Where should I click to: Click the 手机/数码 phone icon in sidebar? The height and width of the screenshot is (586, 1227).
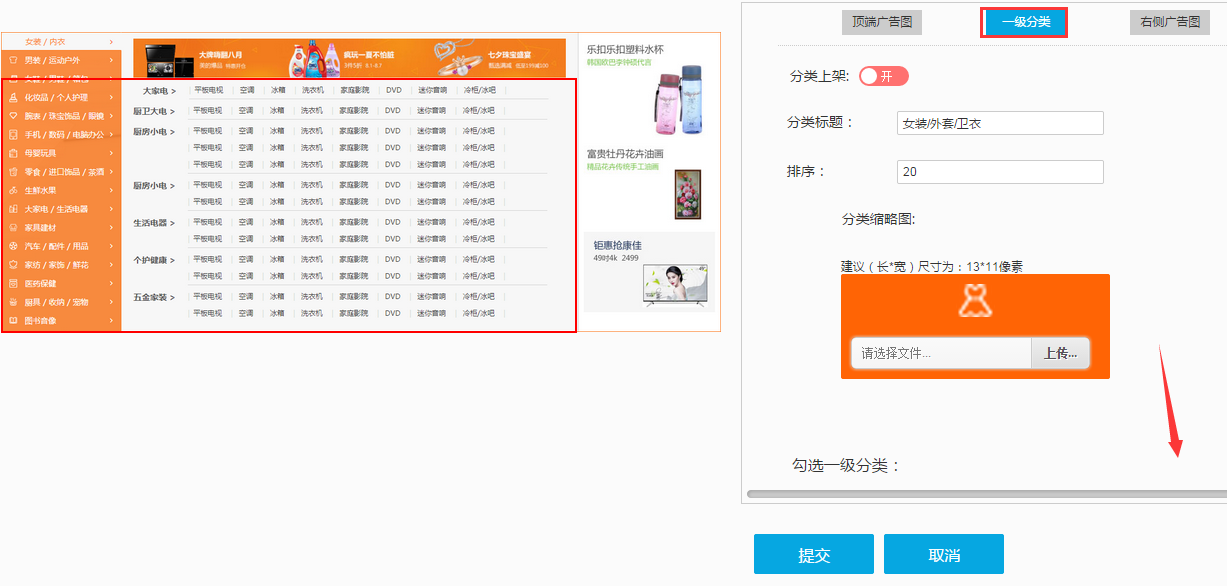(13, 135)
